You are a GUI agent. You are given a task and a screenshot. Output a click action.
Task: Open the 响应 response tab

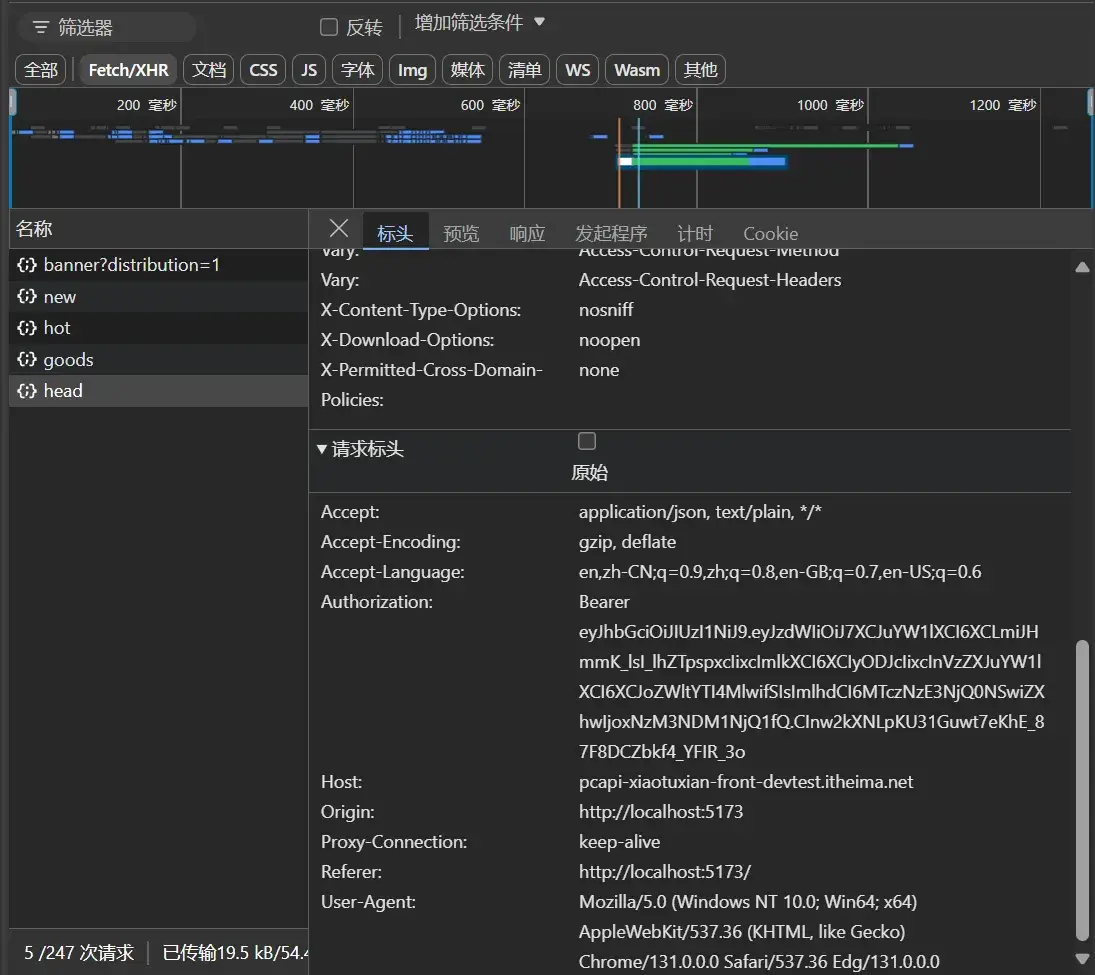pos(527,233)
